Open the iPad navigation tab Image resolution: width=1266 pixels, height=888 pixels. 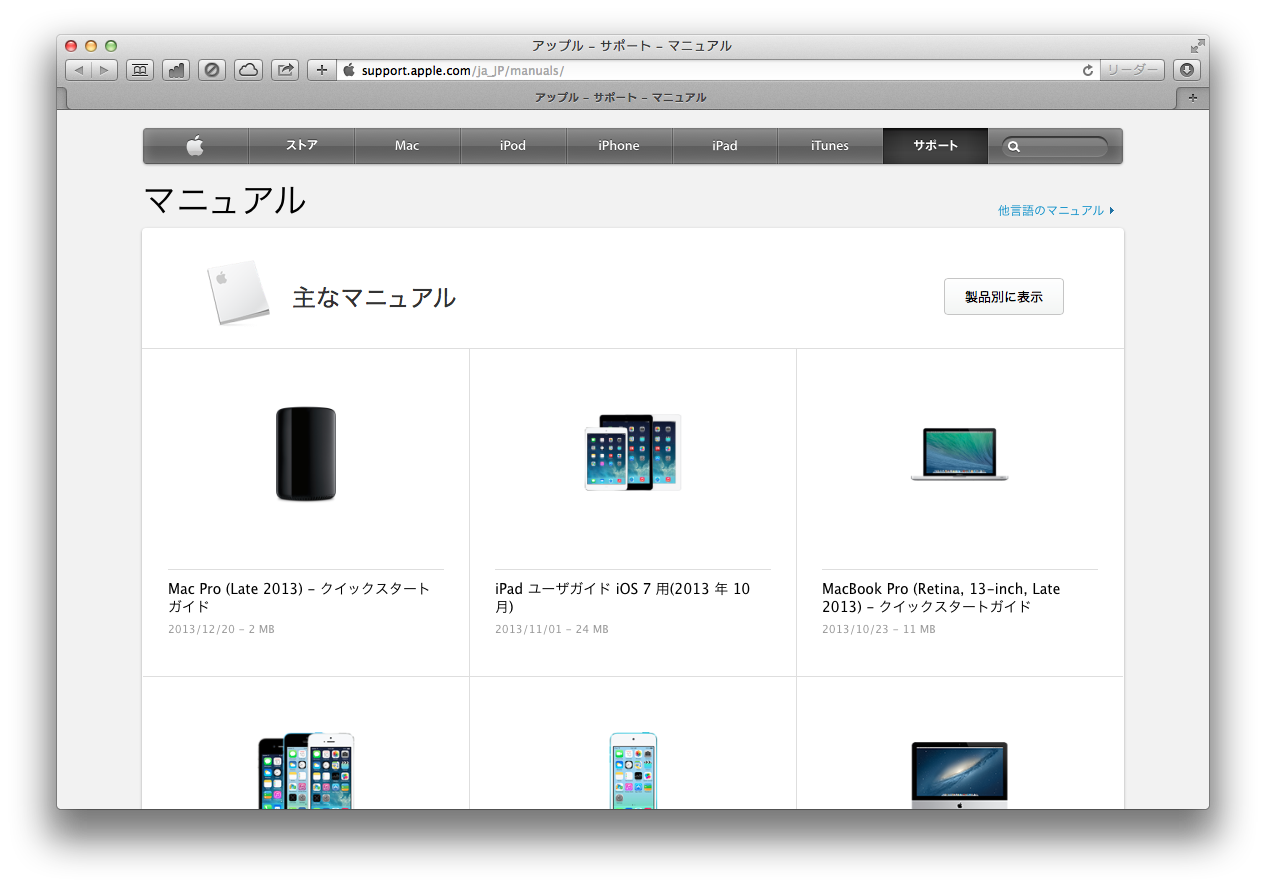pos(725,146)
